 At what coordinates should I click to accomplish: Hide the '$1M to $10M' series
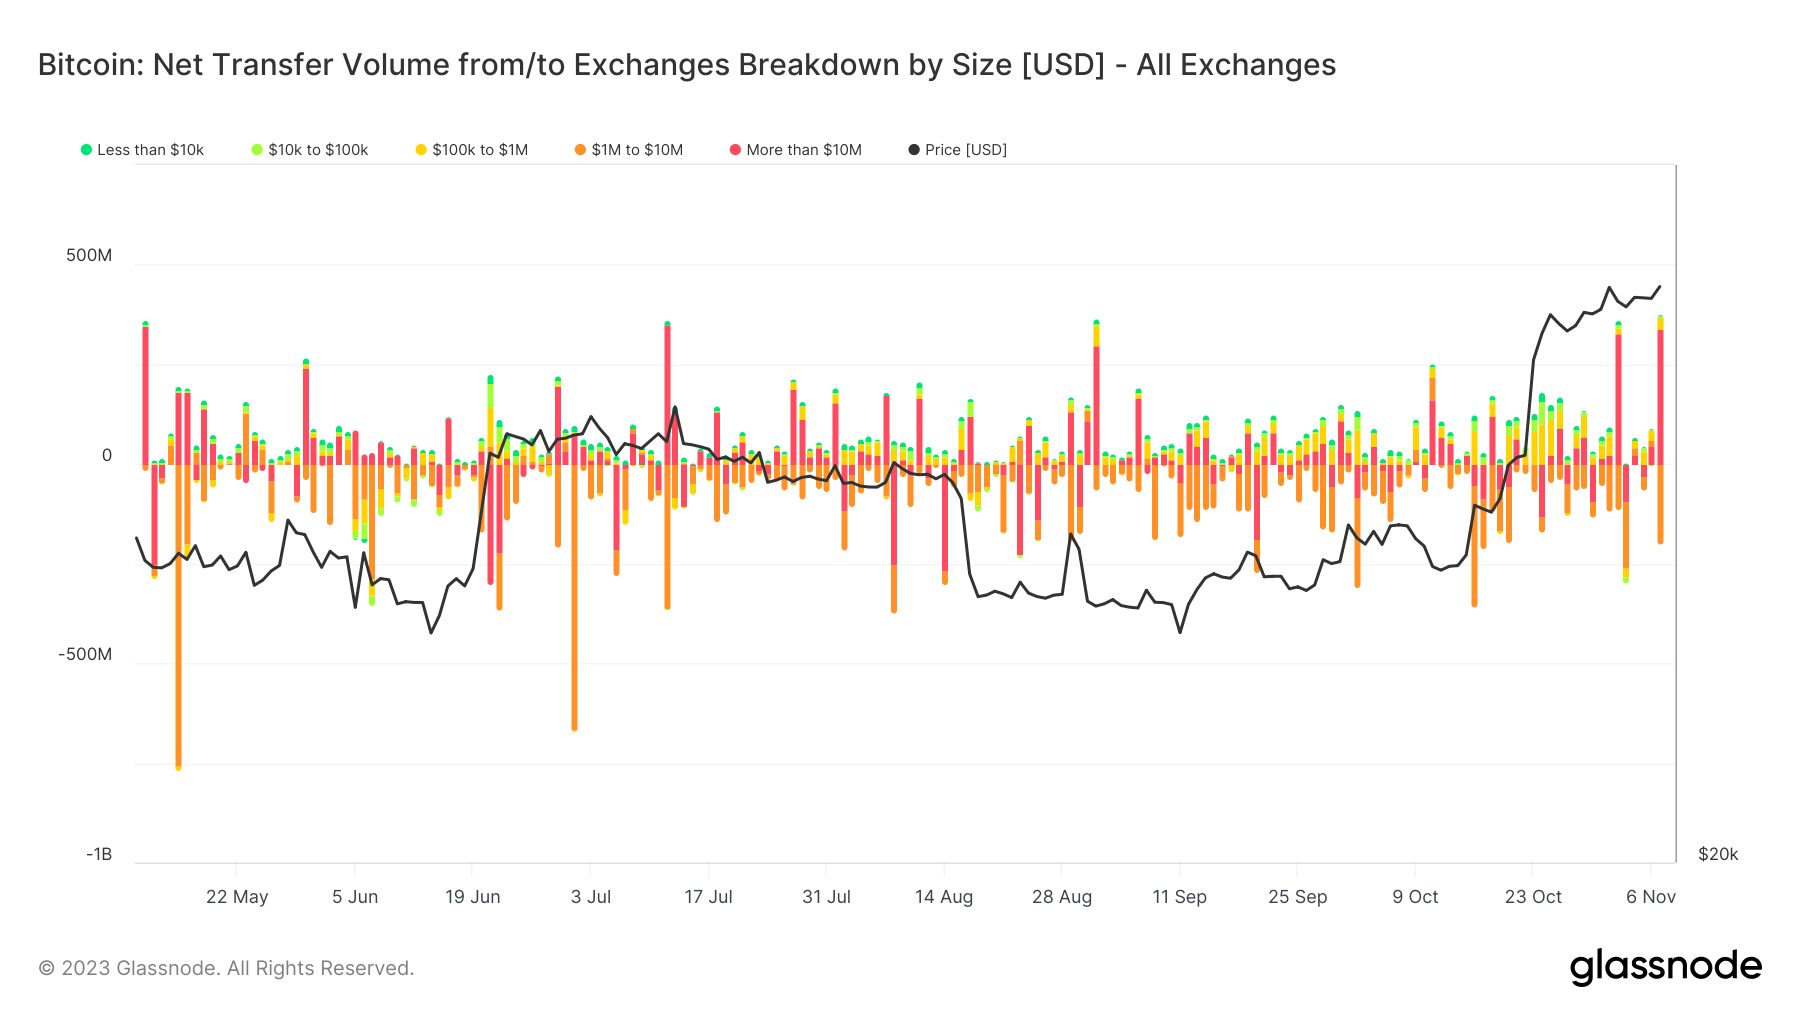click(x=637, y=150)
